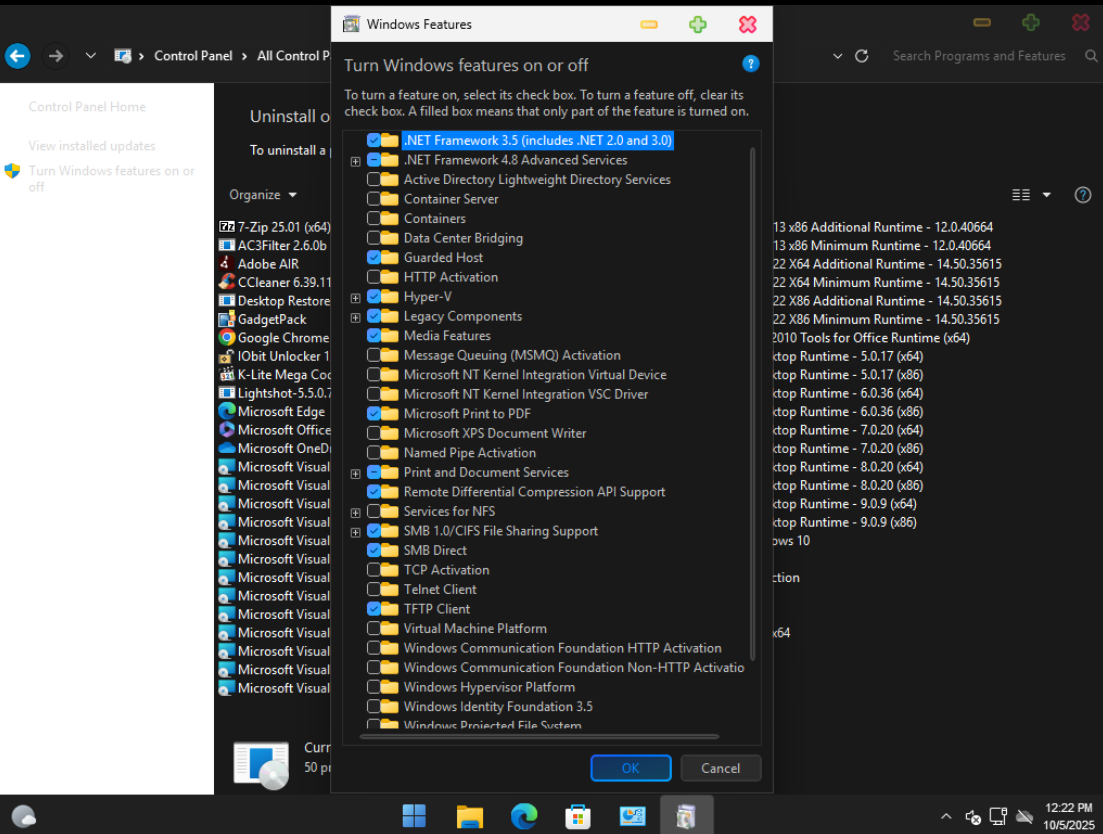Click the Windows Start button
Screen dimensions: 1103x834
tap(413, 816)
